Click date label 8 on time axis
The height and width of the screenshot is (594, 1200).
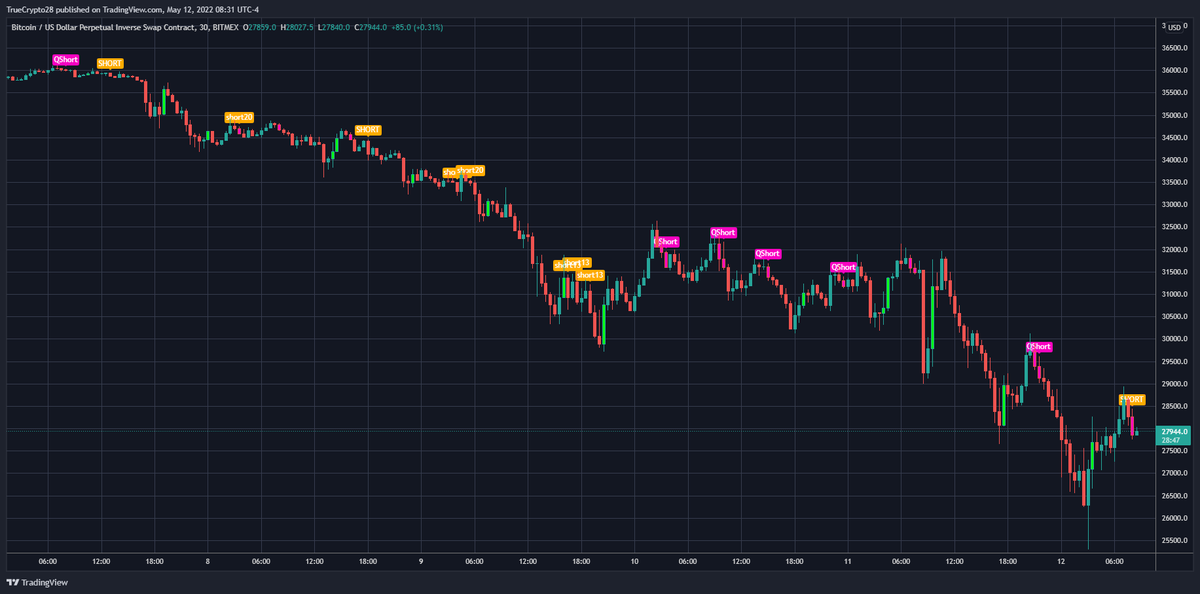pos(207,562)
